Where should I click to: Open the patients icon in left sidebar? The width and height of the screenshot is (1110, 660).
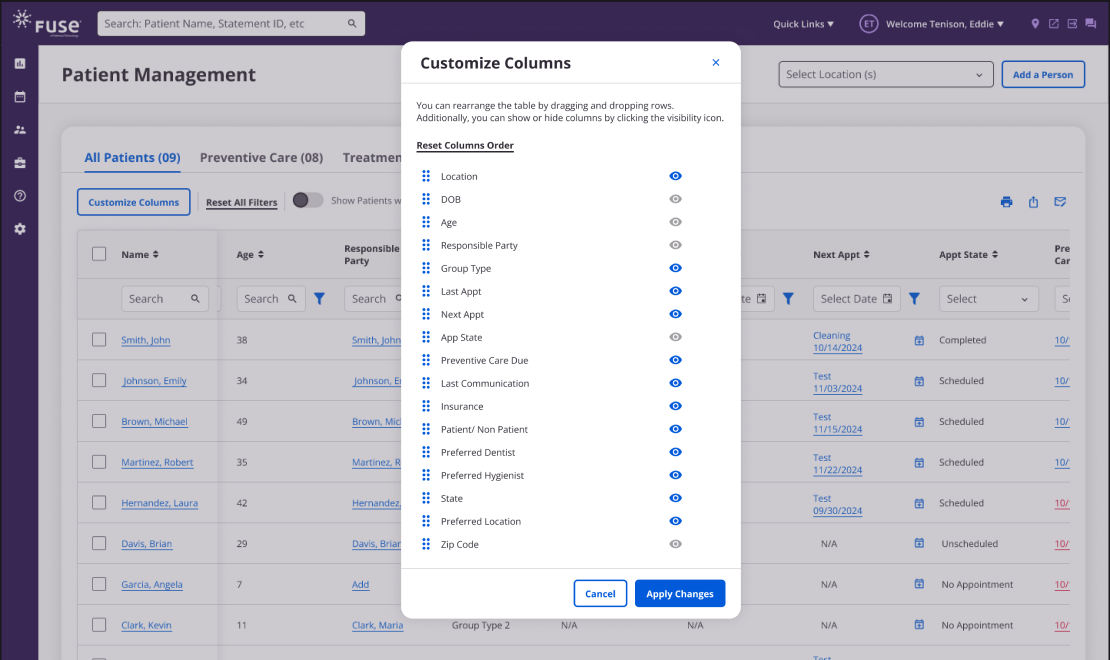pyautogui.click(x=20, y=130)
